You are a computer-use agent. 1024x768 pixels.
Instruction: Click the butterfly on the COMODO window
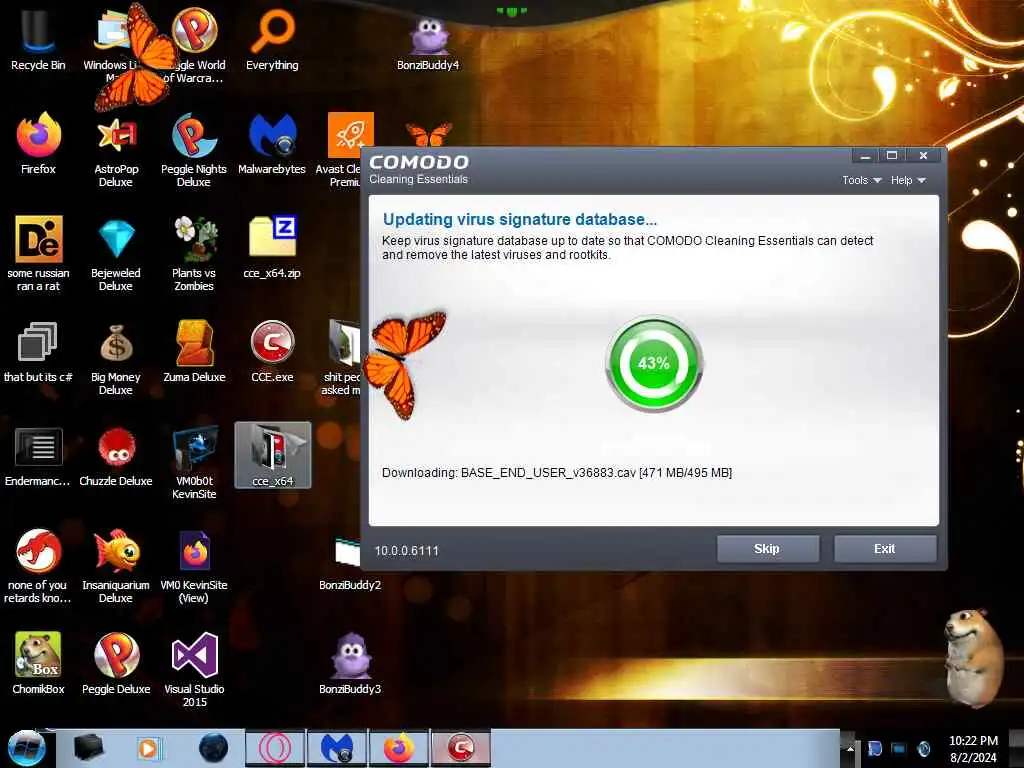(405, 363)
